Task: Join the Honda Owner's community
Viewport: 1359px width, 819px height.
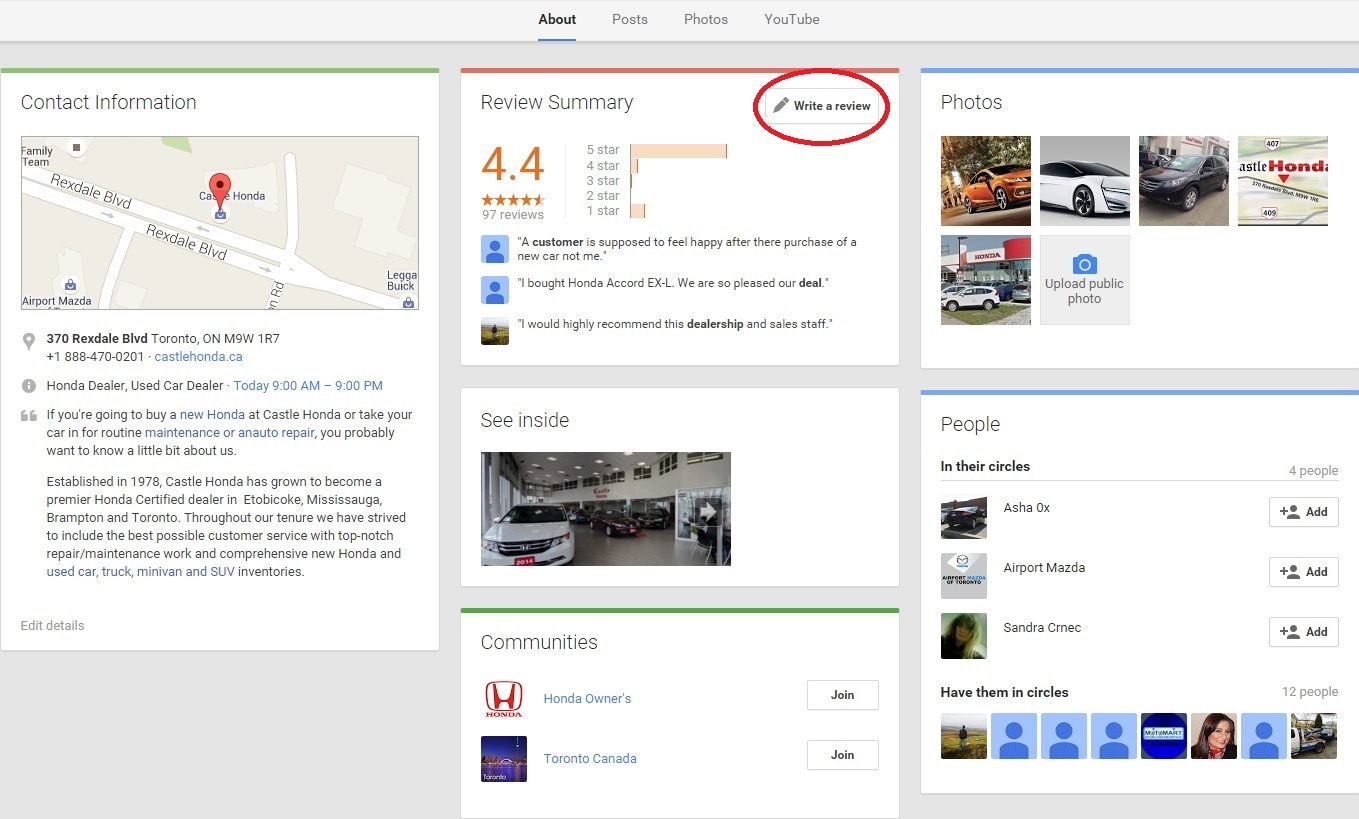Action: tap(843, 695)
